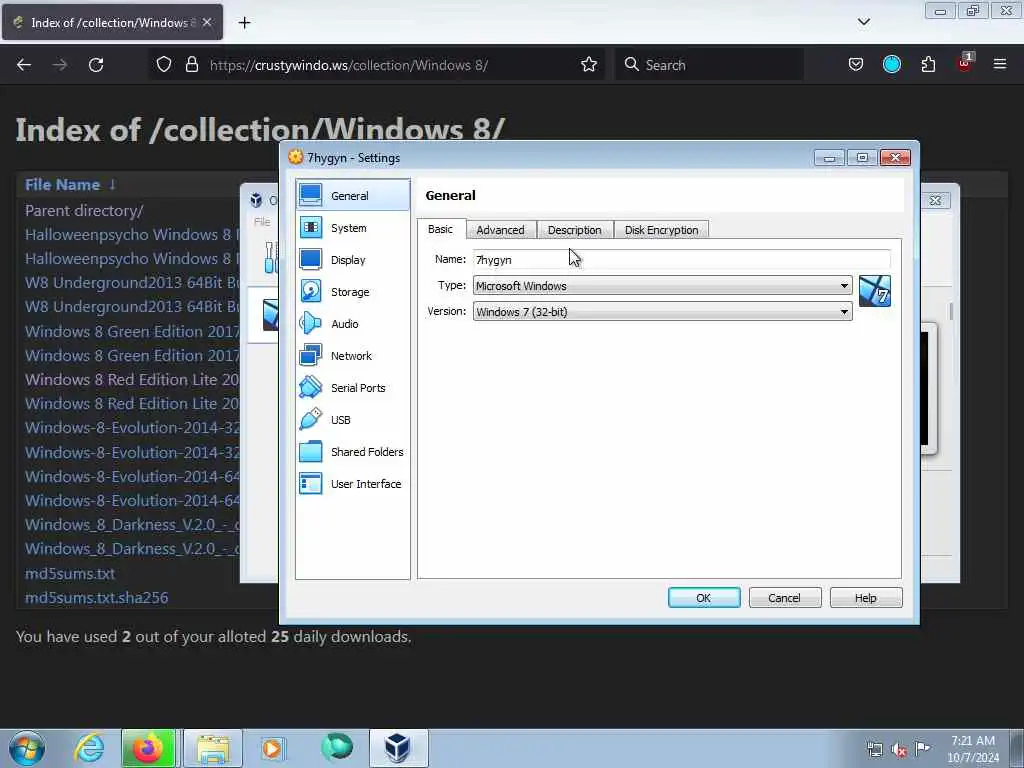1024x768 pixels.
Task: Open the Serial Ports settings category
Action: click(x=353, y=388)
